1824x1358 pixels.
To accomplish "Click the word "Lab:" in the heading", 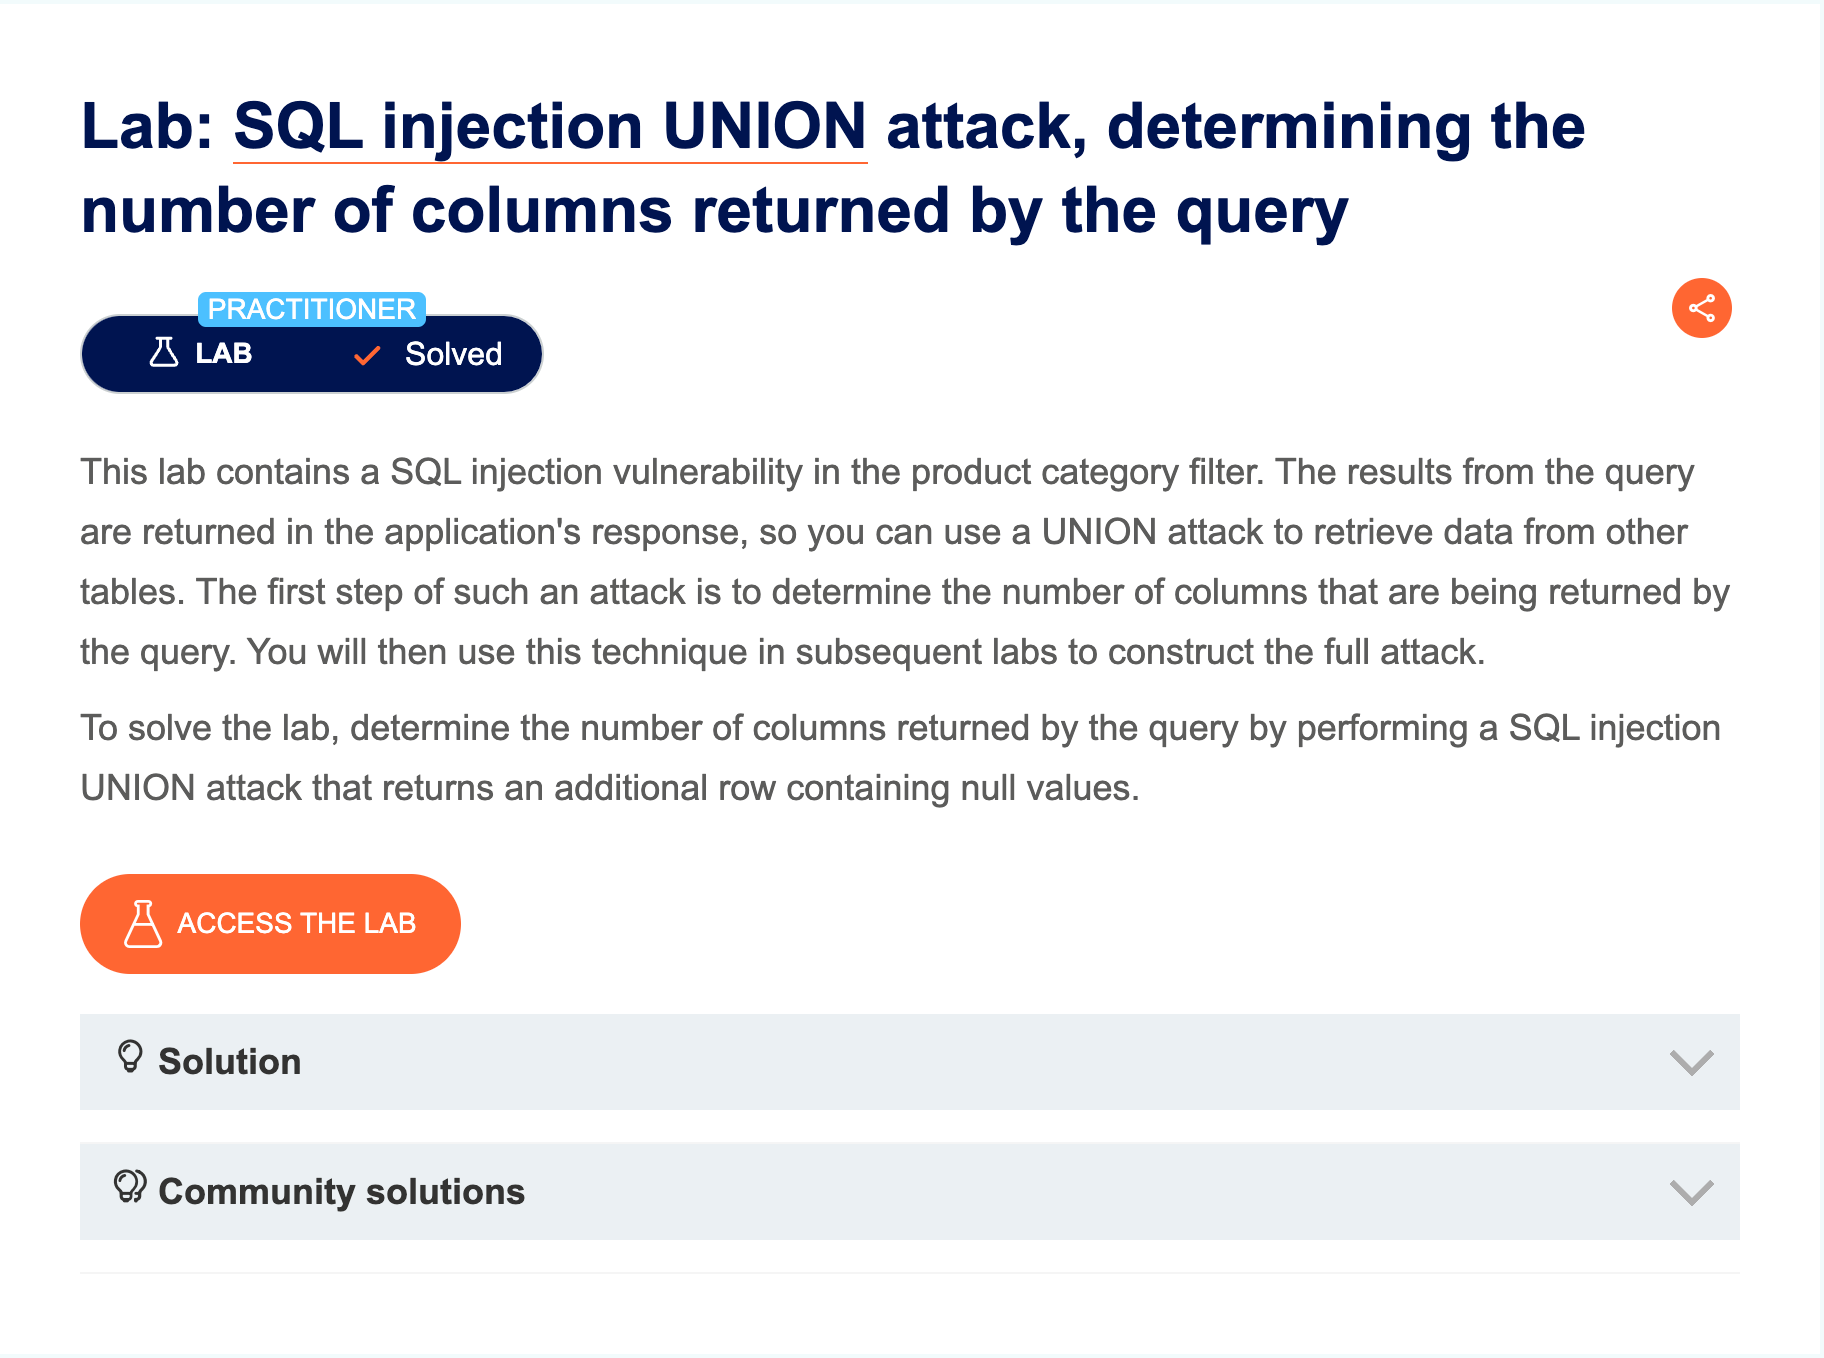I will click(x=147, y=127).
